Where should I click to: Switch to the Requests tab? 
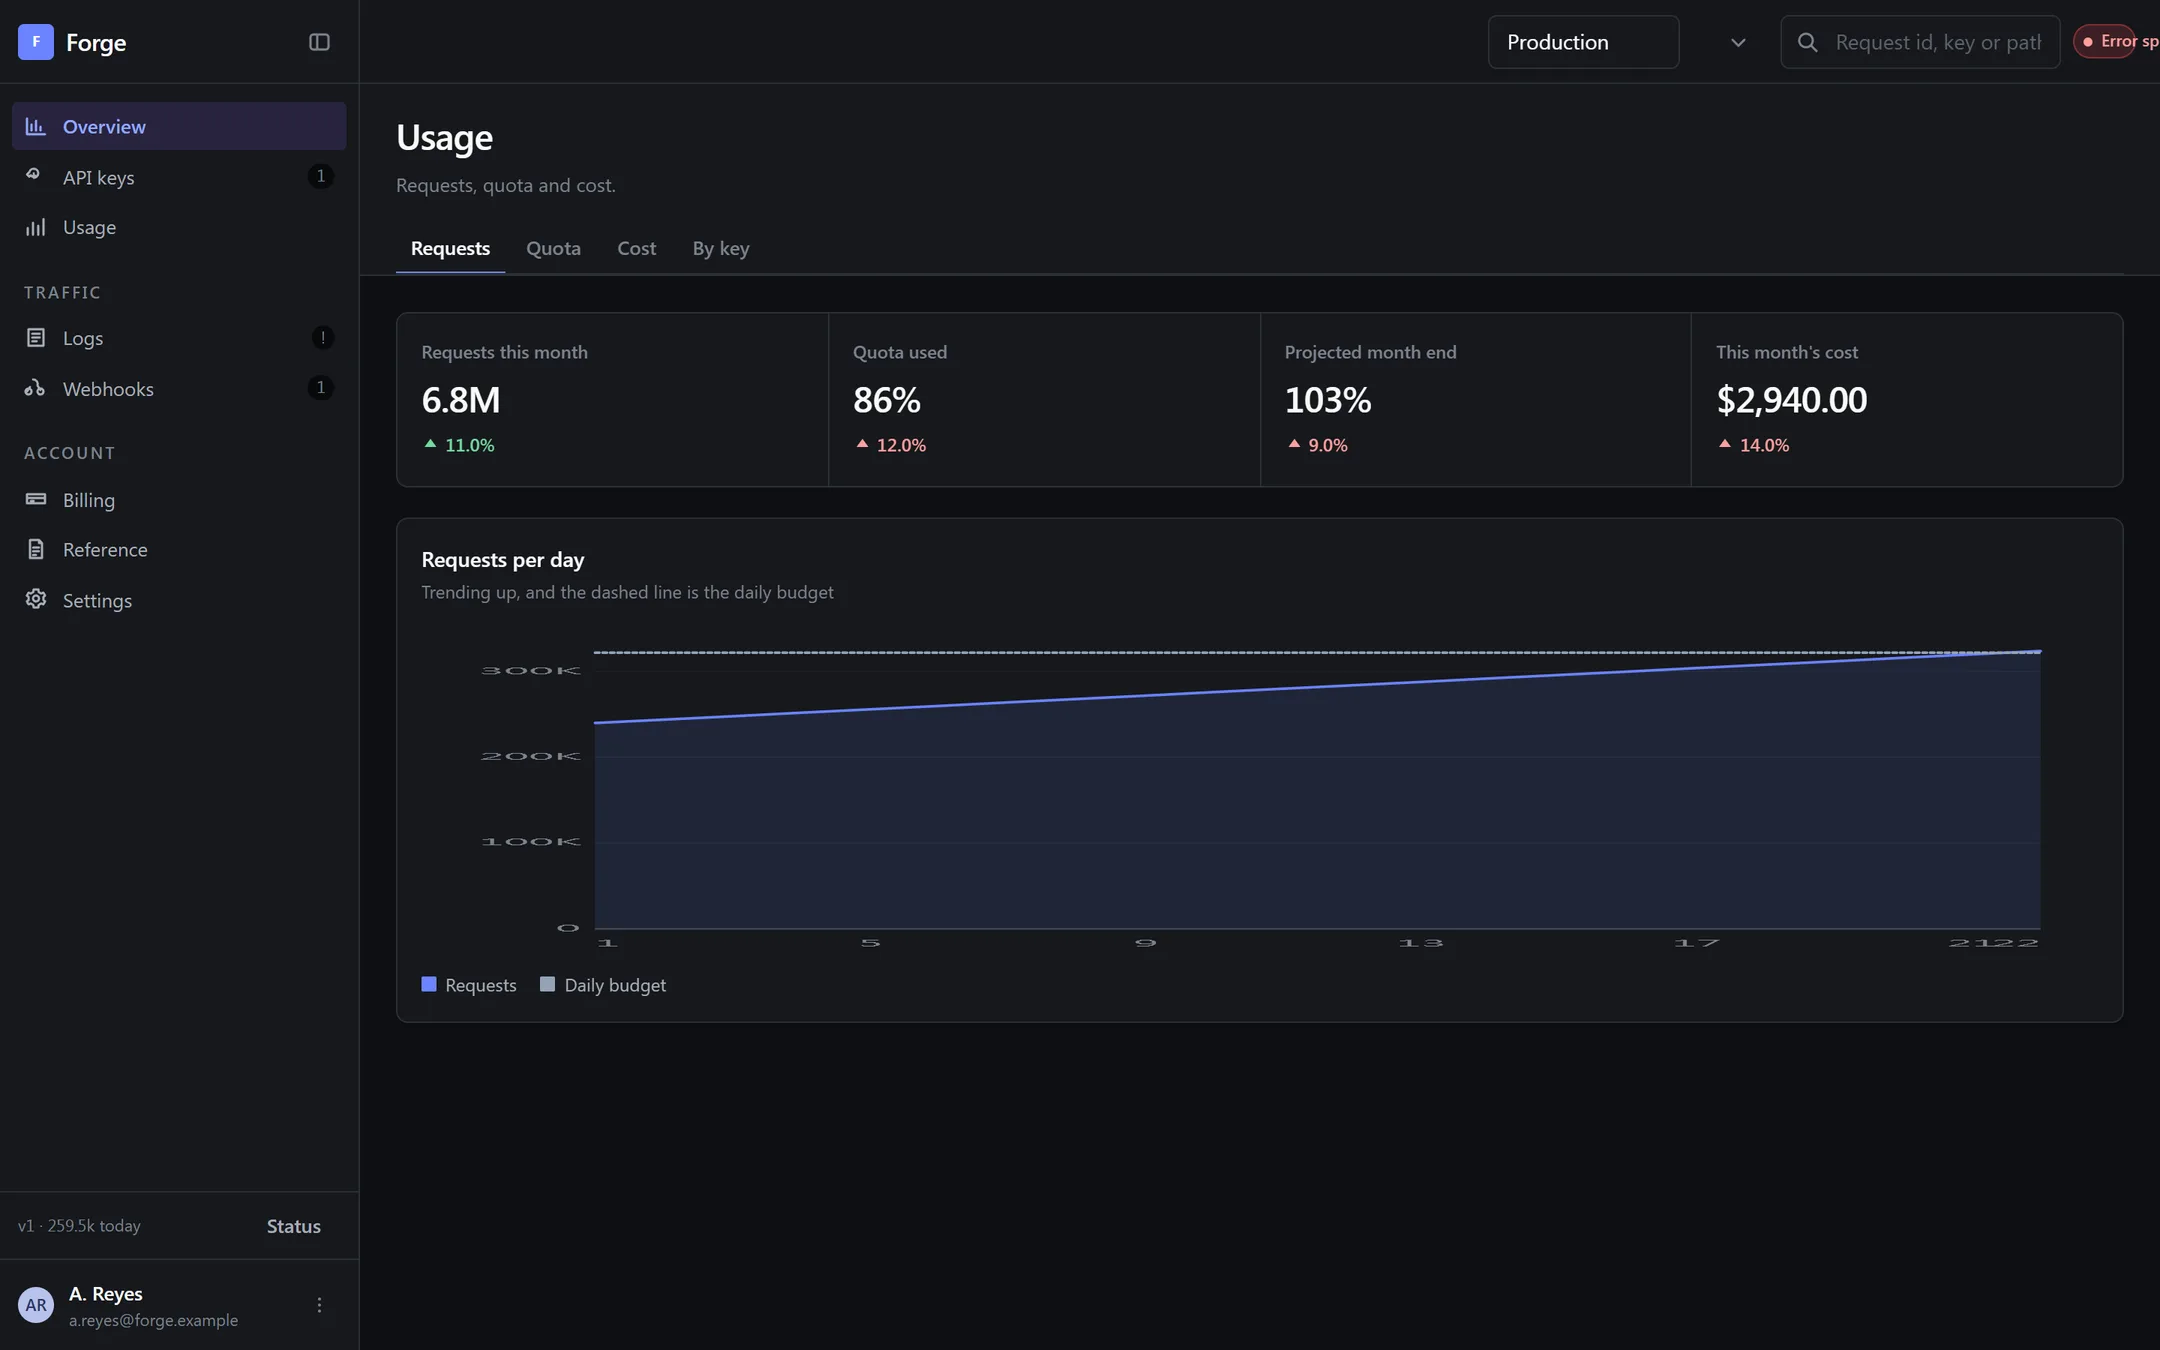(450, 248)
